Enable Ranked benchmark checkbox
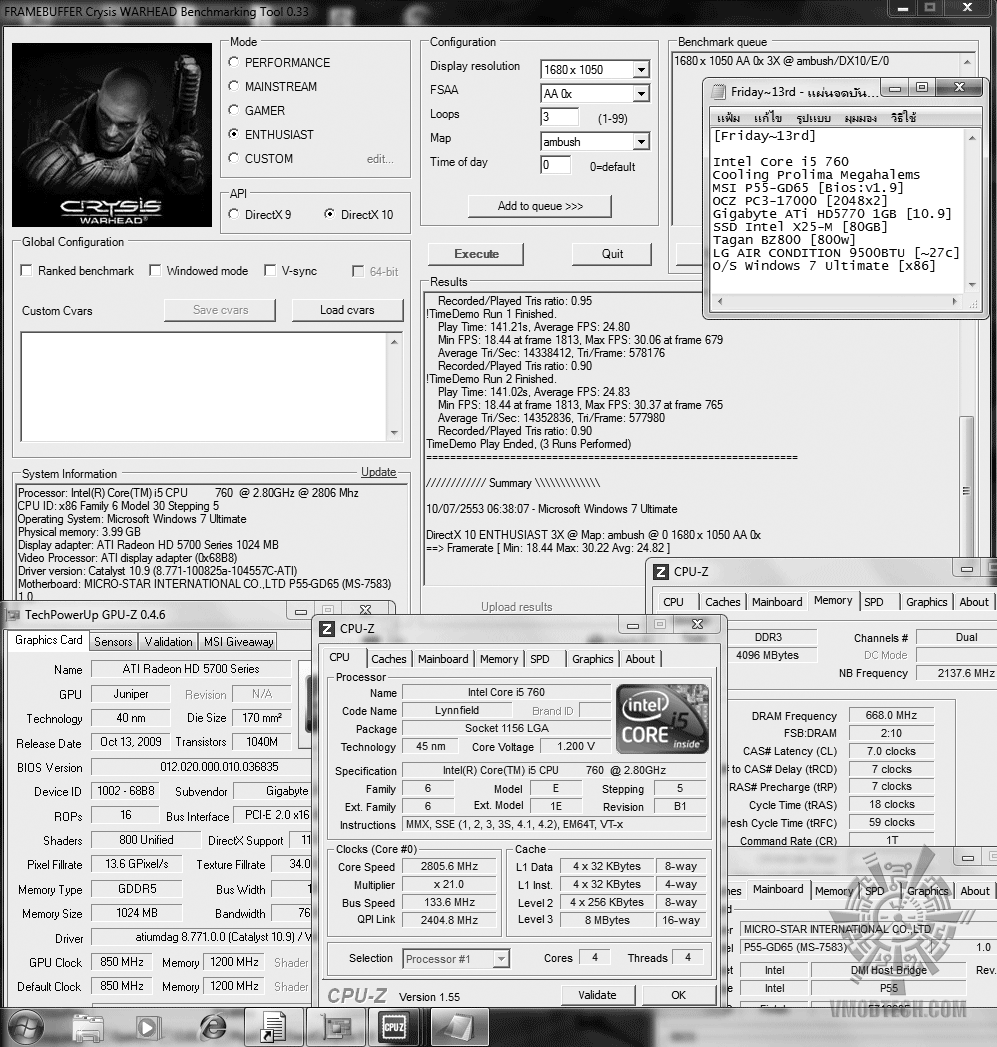This screenshot has height=1047, width=997. [x=27, y=270]
